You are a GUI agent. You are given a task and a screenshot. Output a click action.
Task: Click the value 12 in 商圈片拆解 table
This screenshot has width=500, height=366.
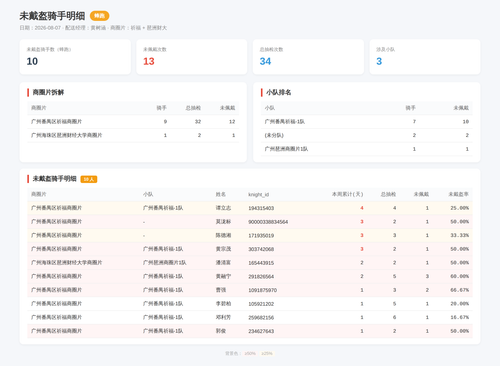coord(232,122)
